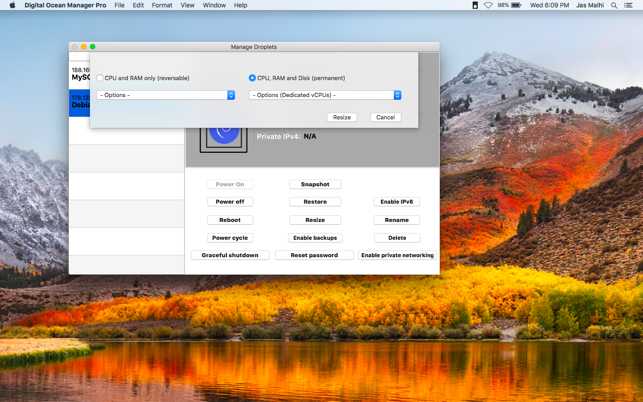Click the phone device menu bar icon
The height and width of the screenshot is (402, 643).
[475, 5]
